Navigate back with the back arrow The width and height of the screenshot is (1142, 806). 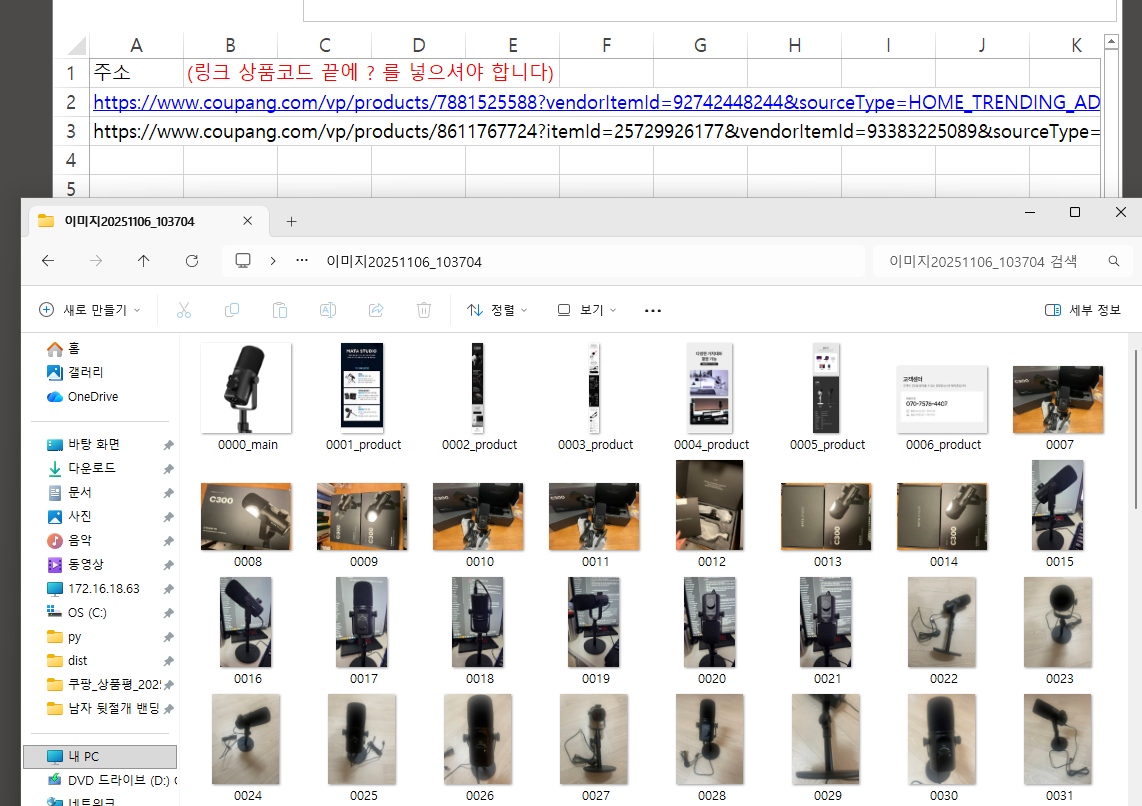click(x=48, y=261)
